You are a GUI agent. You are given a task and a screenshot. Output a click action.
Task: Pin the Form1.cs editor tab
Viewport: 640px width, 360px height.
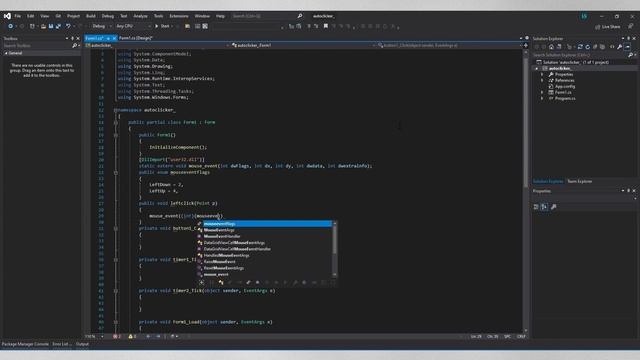tap(108, 38)
